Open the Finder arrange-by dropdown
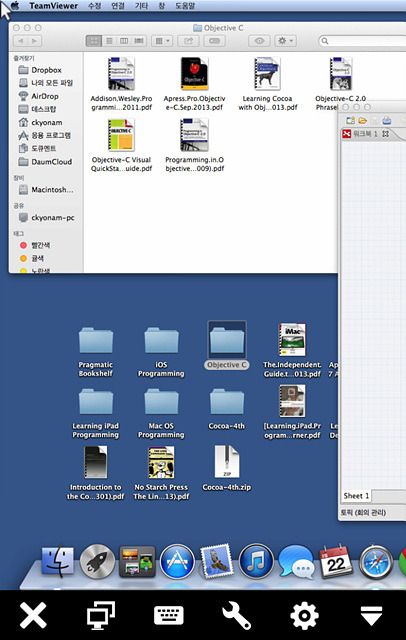The width and height of the screenshot is (406, 640). (162, 41)
